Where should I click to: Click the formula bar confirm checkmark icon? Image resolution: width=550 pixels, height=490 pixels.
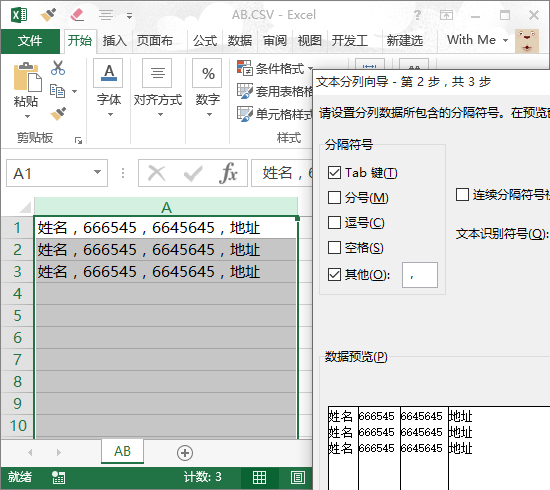pos(193,173)
